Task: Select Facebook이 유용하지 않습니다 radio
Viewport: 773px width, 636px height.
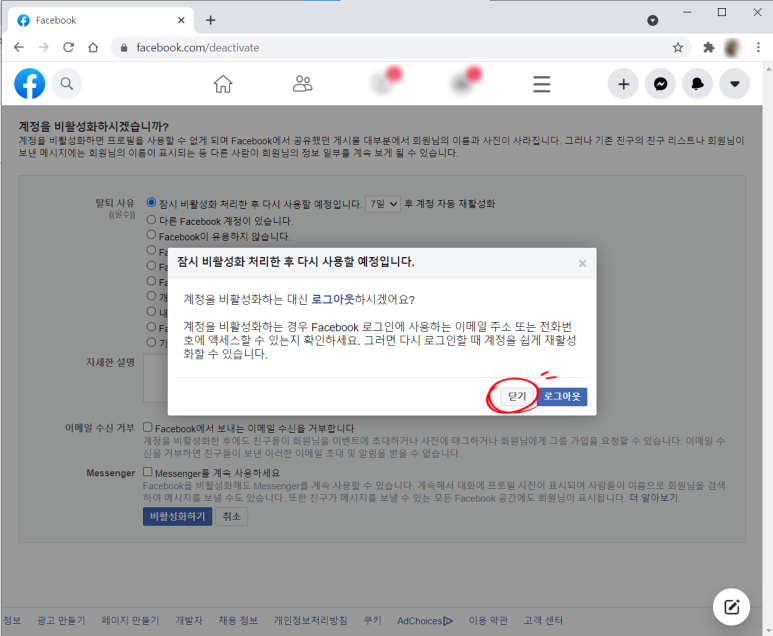Action: pos(151,235)
